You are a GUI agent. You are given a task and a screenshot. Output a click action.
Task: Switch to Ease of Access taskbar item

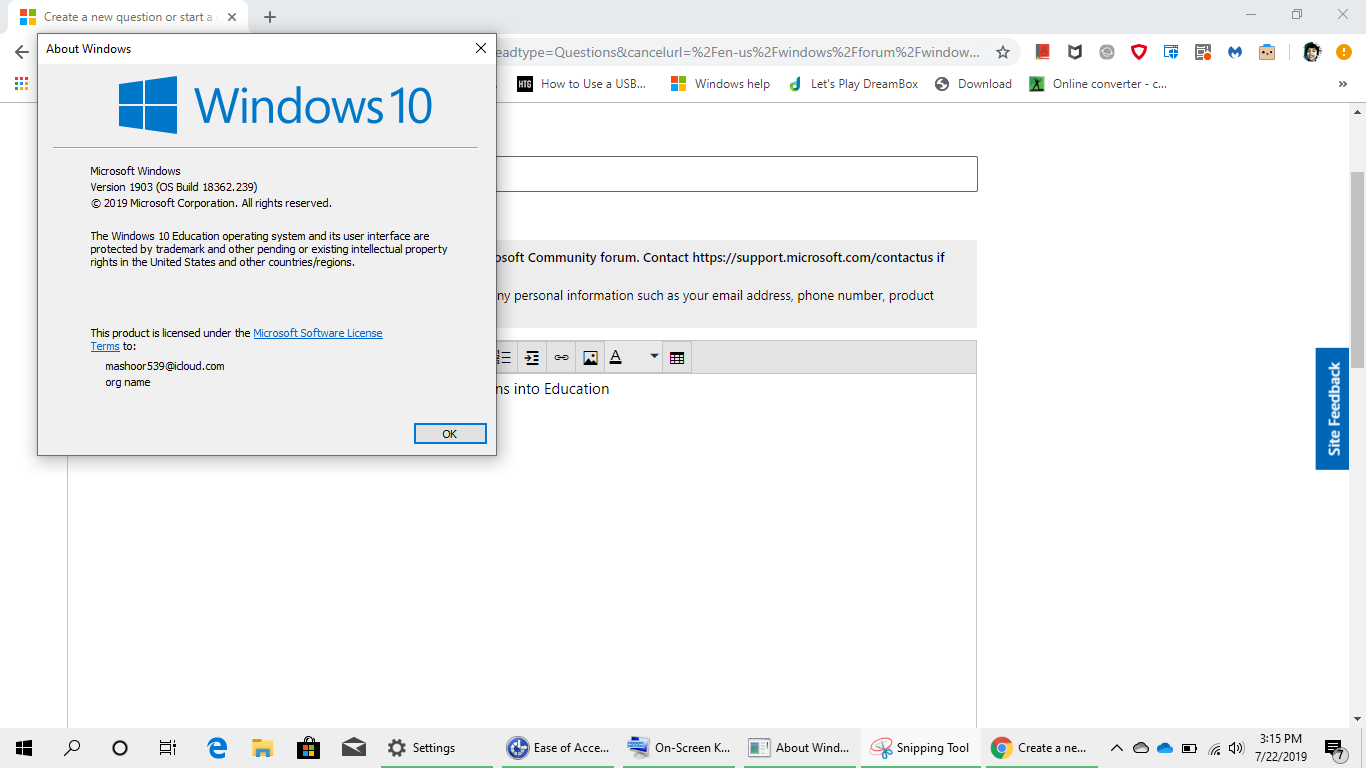[x=558, y=748]
